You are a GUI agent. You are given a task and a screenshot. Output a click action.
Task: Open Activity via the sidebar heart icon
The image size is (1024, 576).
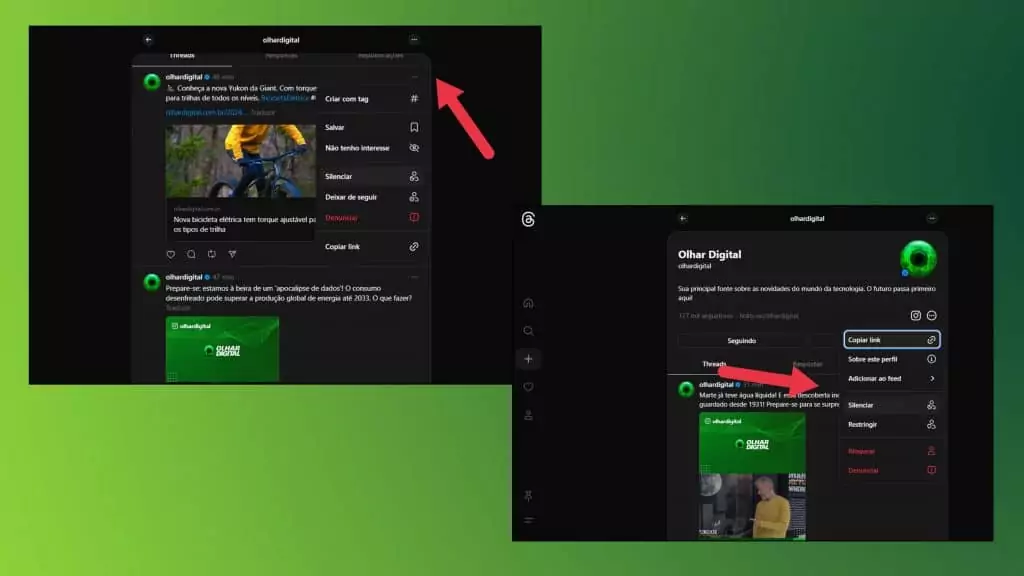coord(528,387)
